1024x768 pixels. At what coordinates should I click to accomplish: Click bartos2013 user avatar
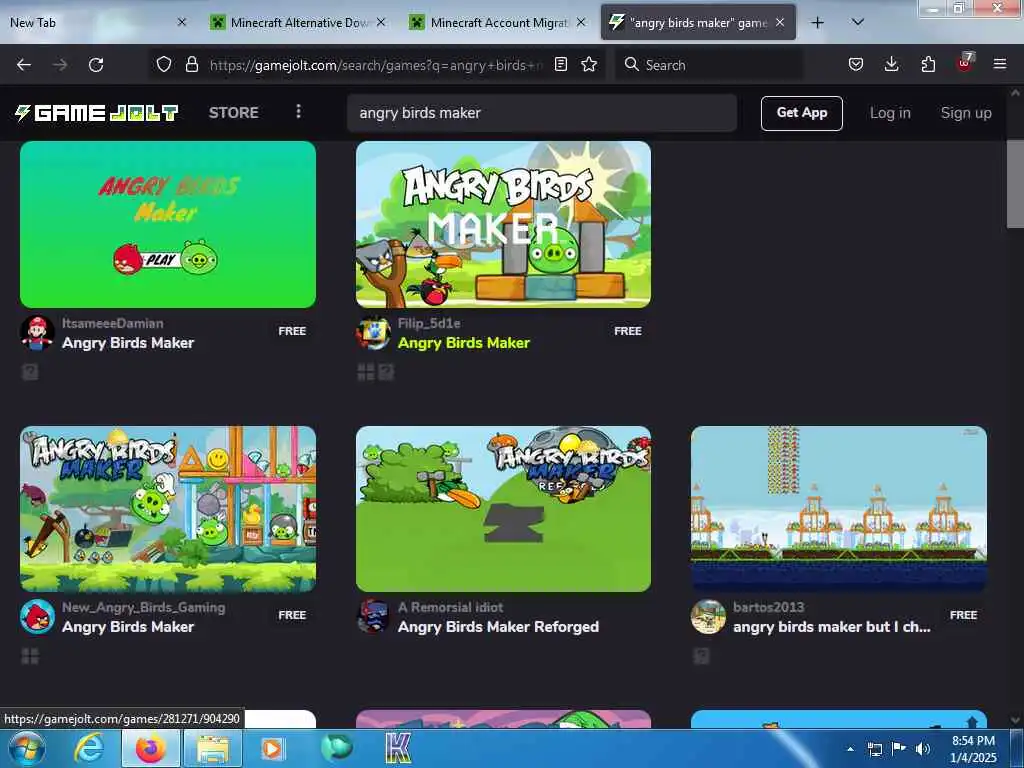pyautogui.click(x=709, y=616)
